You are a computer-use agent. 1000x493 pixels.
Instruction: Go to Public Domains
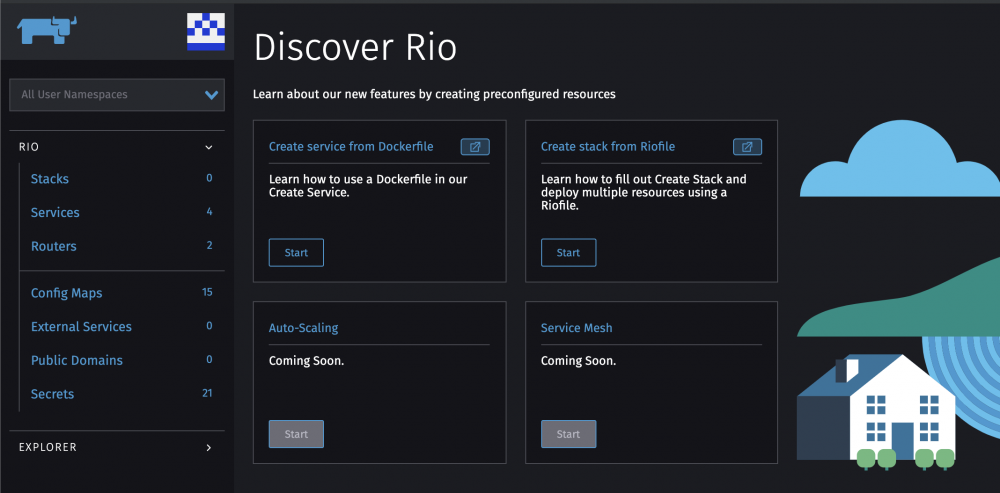click(77, 360)
